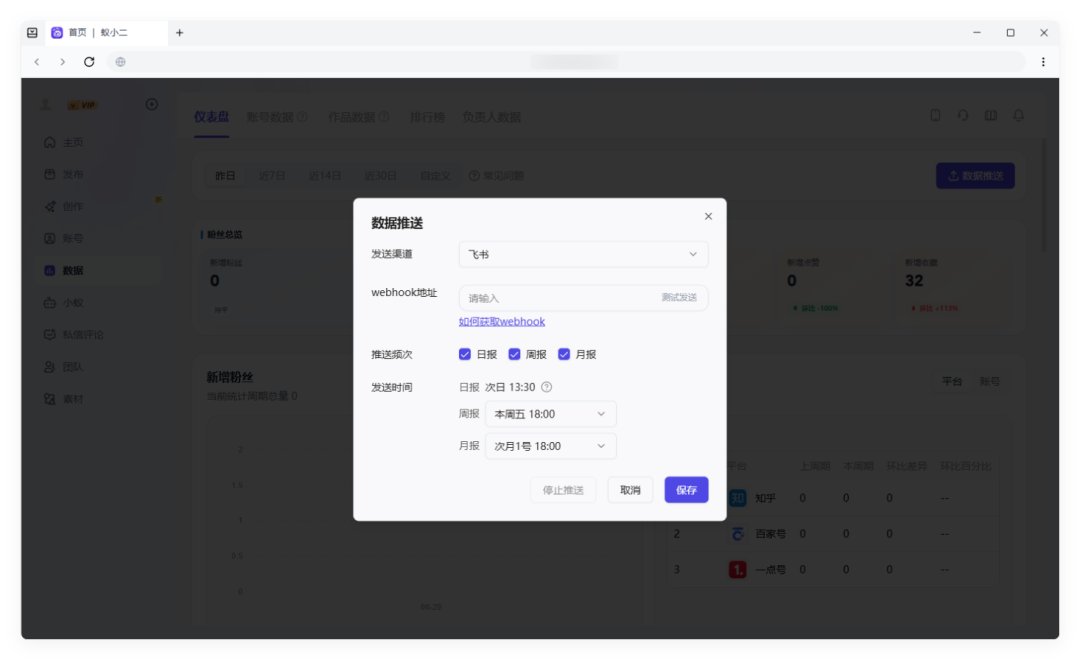Click the 保存 button
1080x660 pixels.
tap(686, 490)
